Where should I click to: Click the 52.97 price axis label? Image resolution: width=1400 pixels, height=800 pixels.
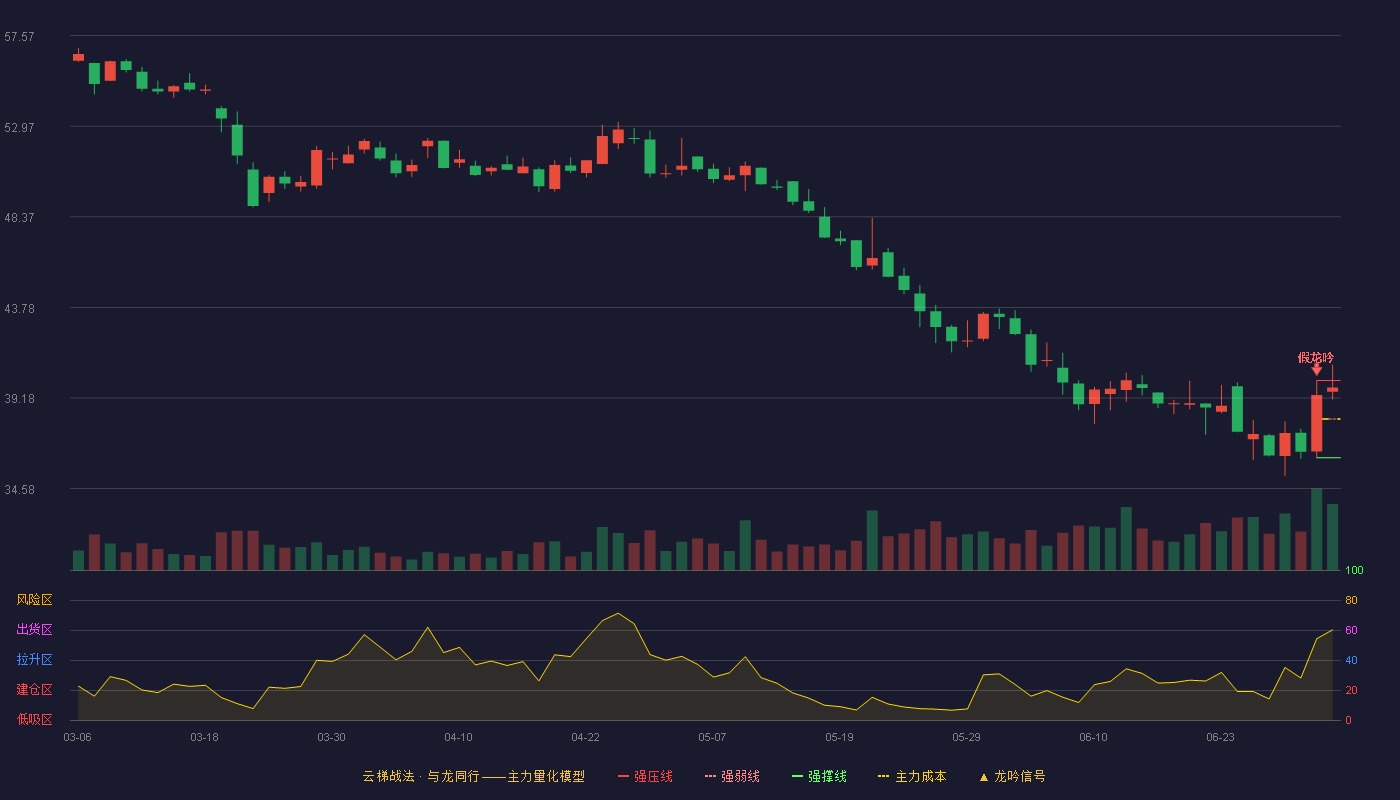point(19,127)
